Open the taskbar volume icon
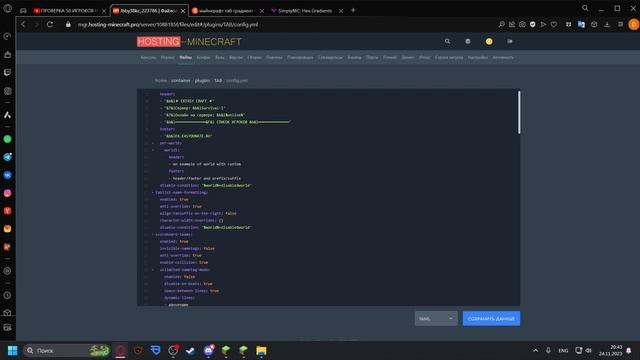 [x=588, y=350]
